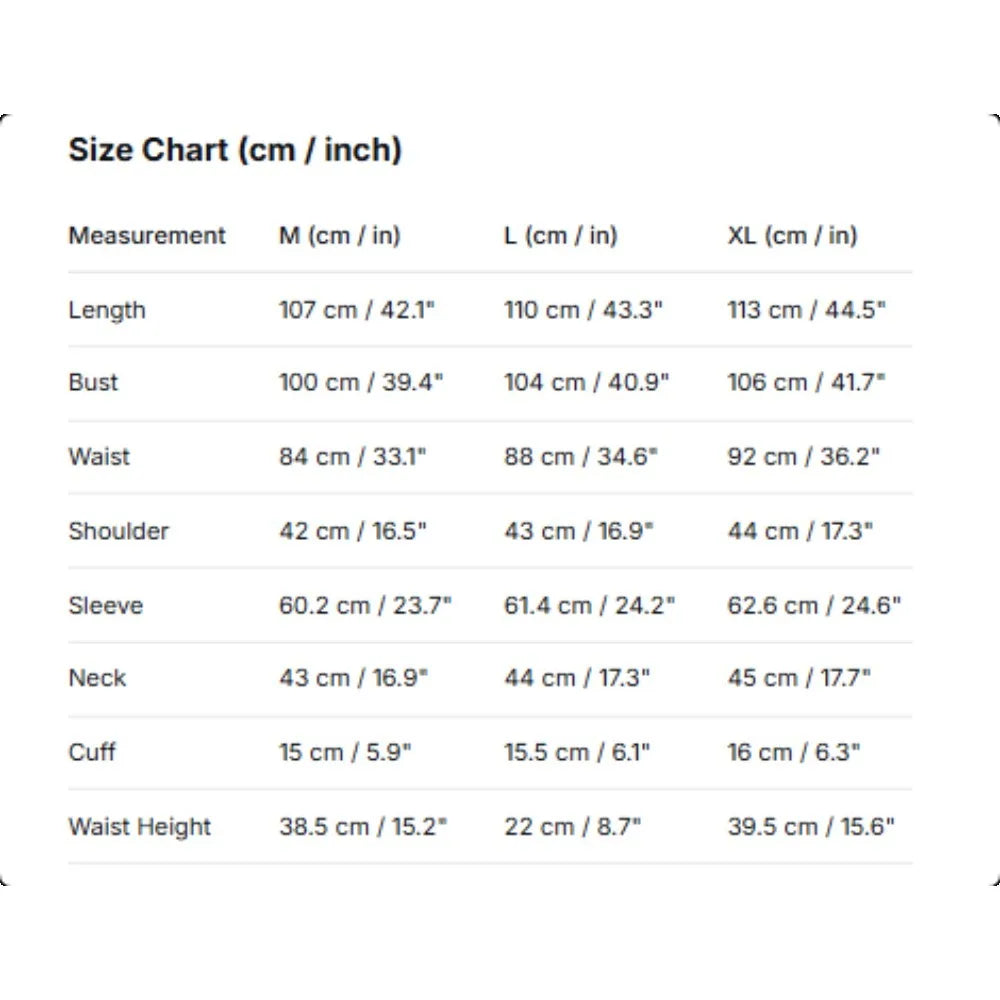Click the Shoulder row label
1000x1000 pixels.
point(119,531)
